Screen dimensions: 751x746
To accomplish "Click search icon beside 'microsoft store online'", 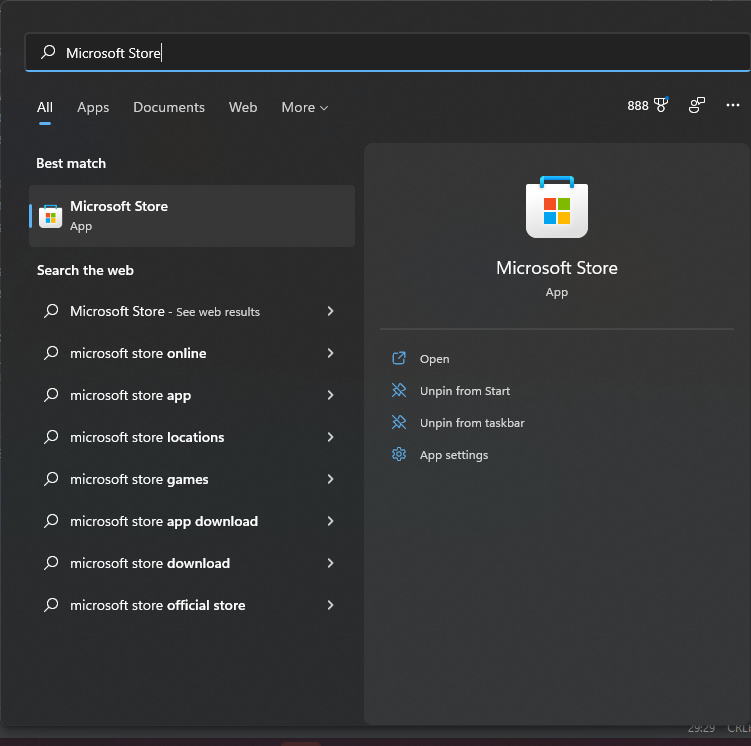I will (x=51, y=353).
